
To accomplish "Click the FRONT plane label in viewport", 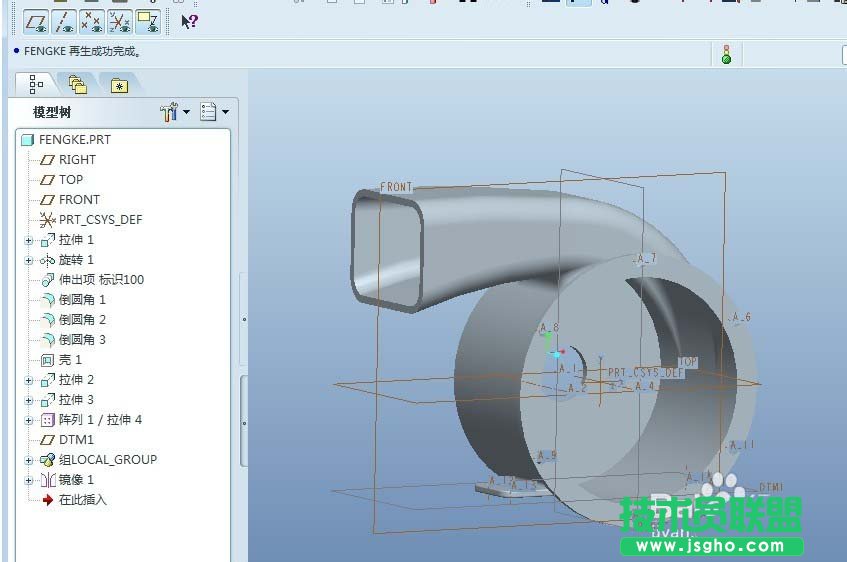I will 396,187.
